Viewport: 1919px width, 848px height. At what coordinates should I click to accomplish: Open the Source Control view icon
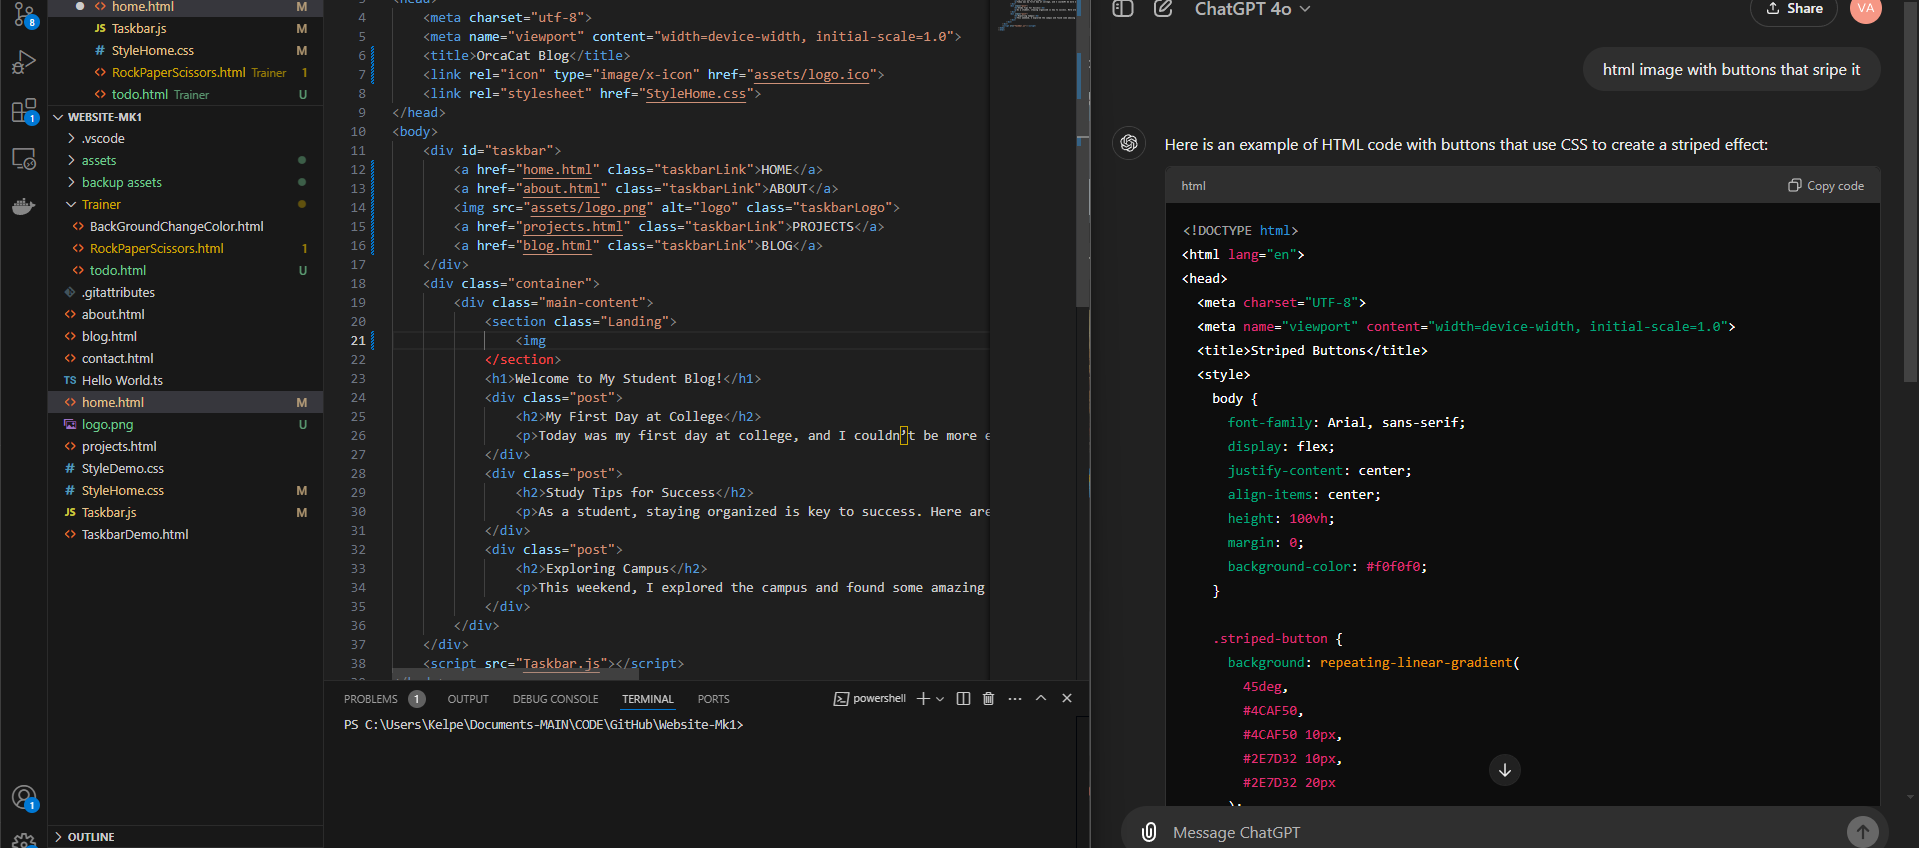[24, 15]
